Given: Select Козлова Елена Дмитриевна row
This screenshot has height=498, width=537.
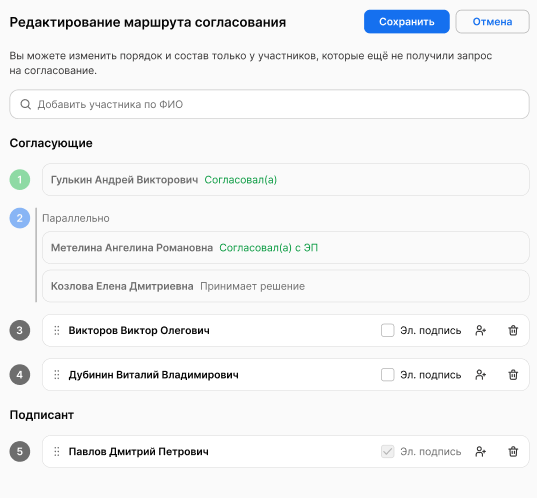Looking at the screenshot, I should (286, 286).
